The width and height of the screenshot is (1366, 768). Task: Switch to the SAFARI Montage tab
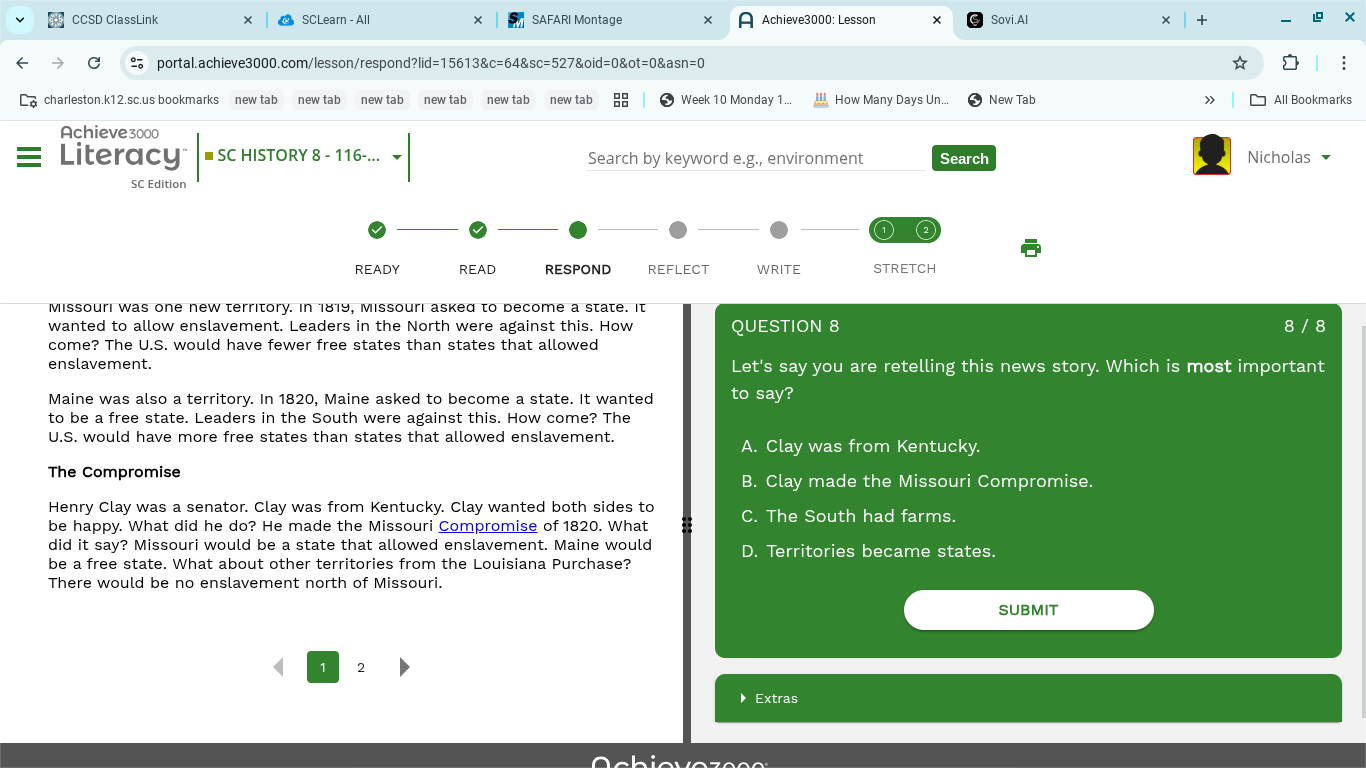click(576, 20)
